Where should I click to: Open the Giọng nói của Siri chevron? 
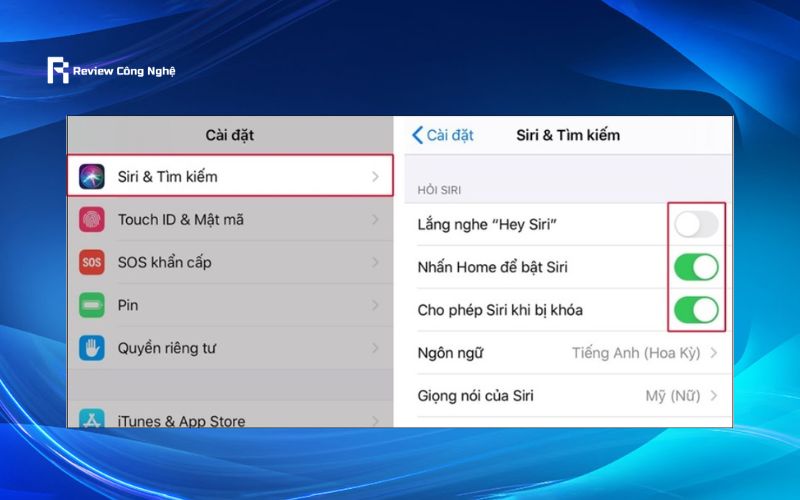coord(714,395)
